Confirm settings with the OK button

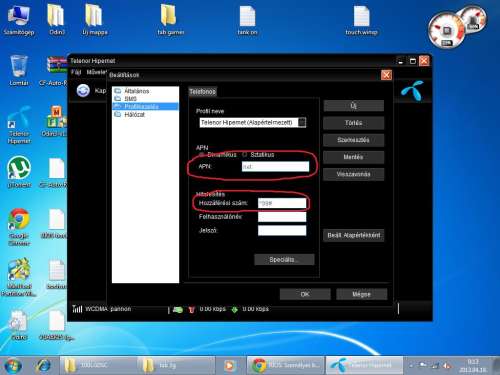click(305, 294)
